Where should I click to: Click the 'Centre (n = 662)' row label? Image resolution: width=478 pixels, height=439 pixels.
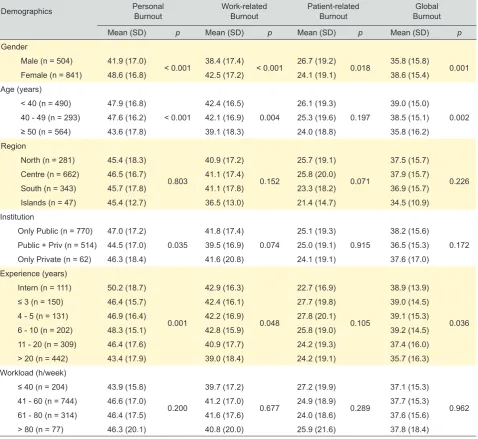(50, 174)
